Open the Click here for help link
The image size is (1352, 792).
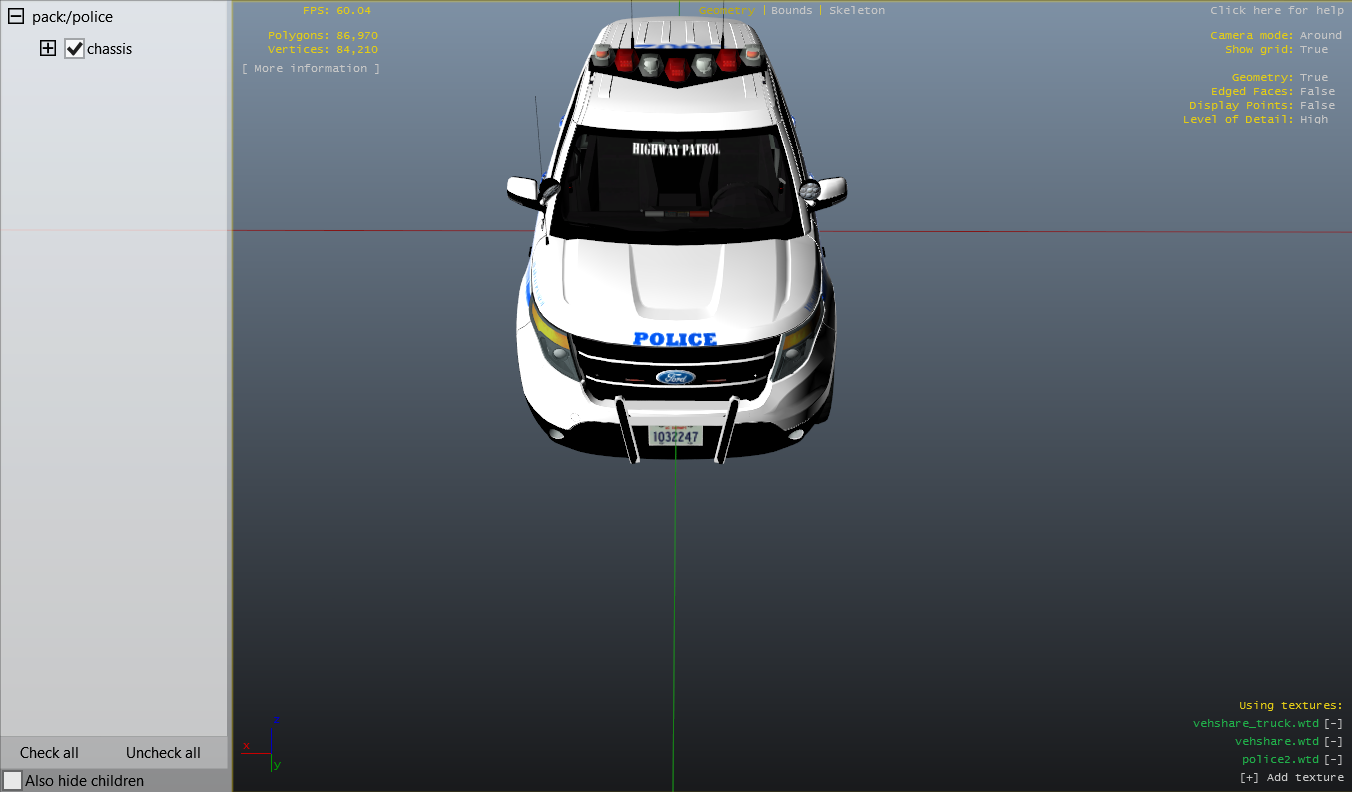point(1276,10)
